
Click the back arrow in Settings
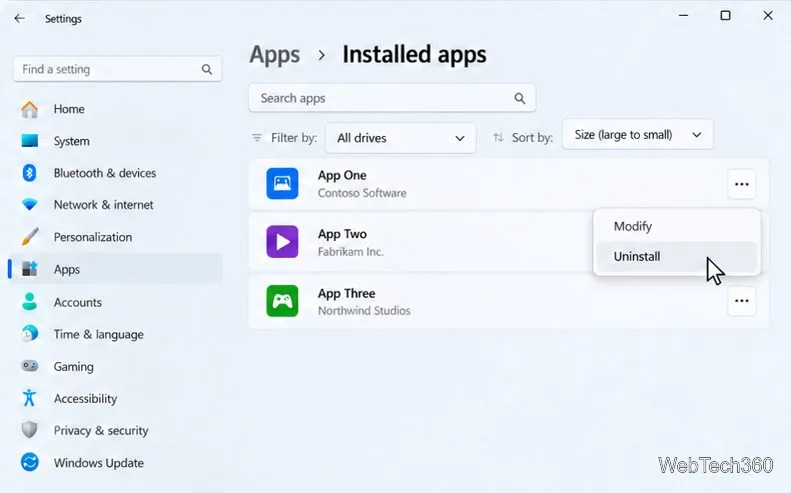pos(19,19)
